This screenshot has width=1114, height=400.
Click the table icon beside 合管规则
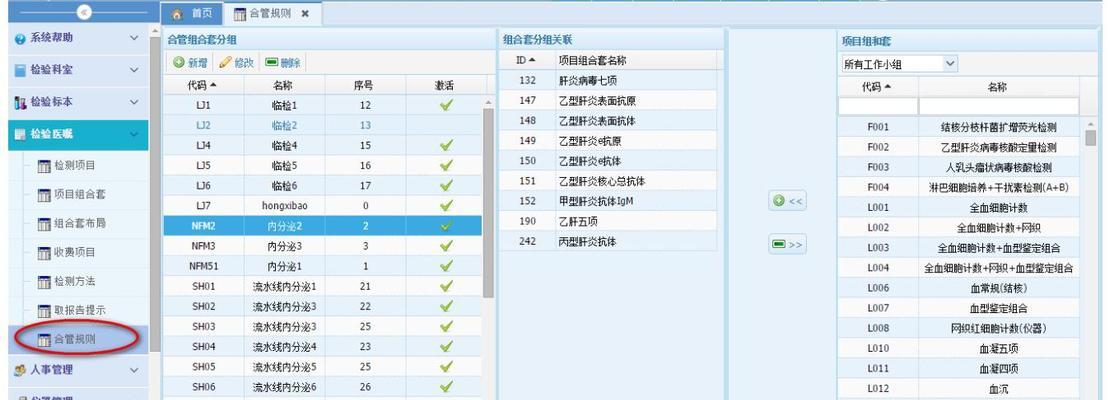click(x=44, y=340)
